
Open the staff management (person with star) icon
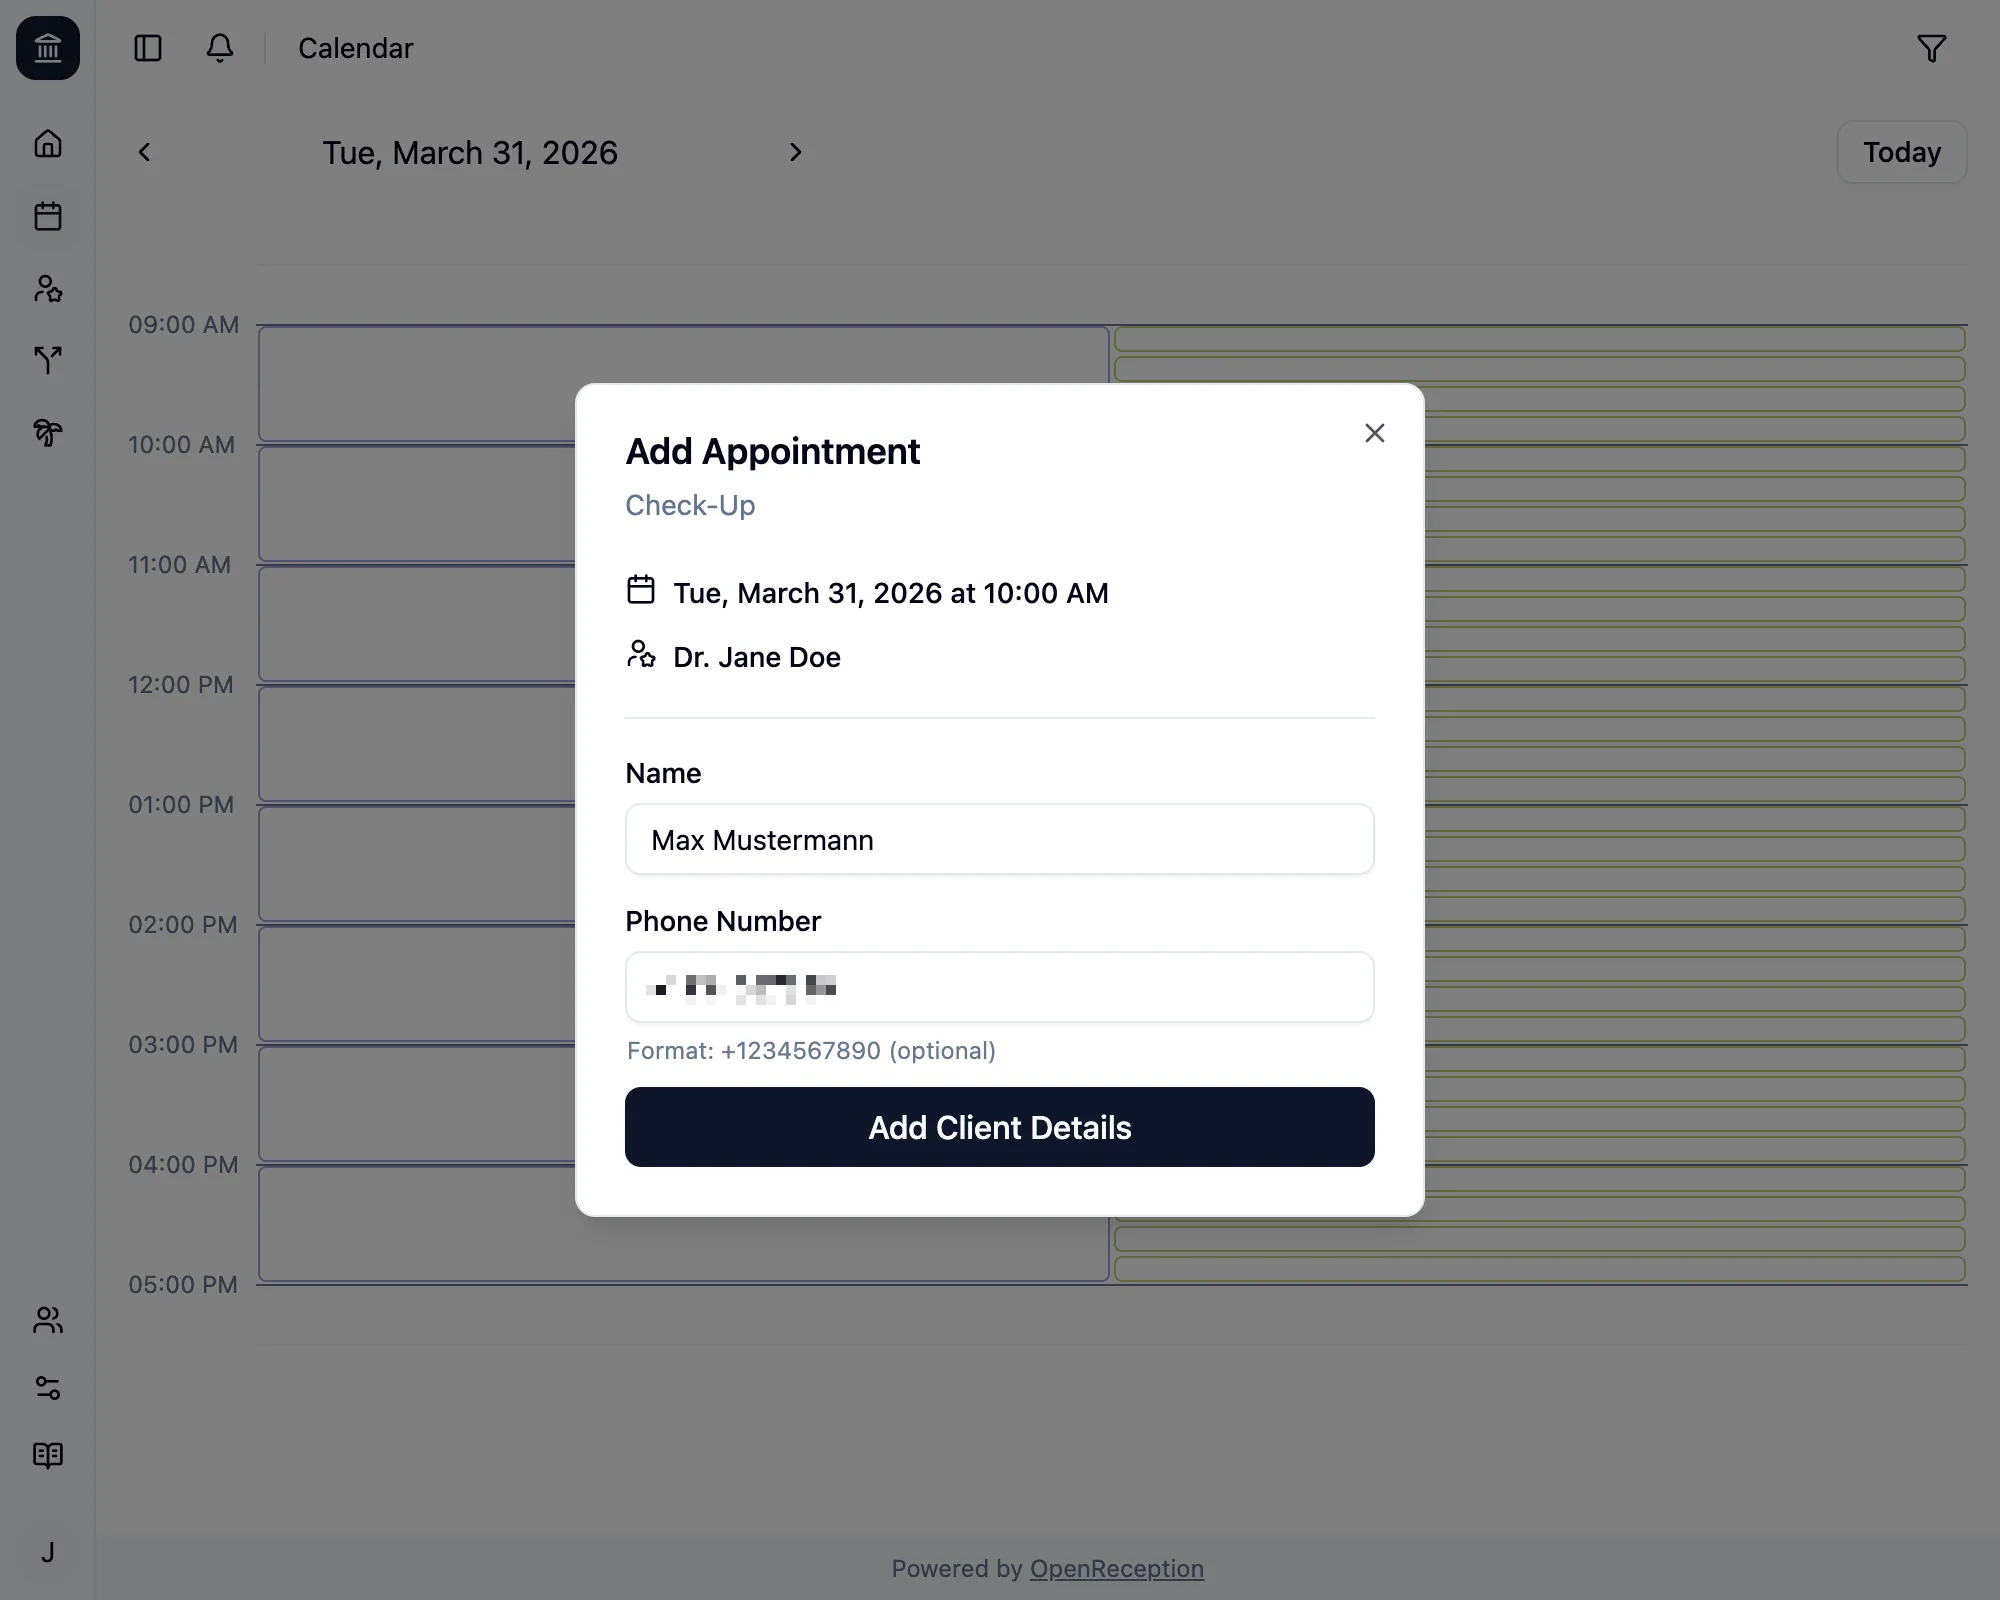point(48,289)
